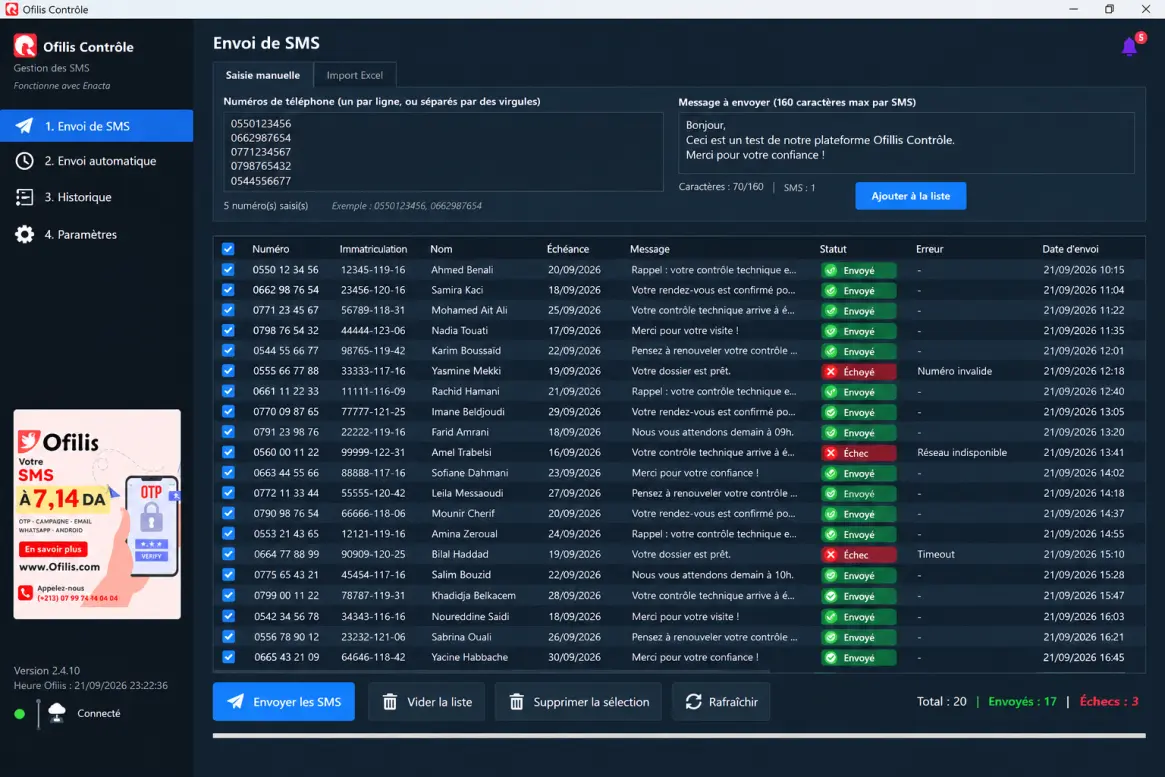Click the gear icon for Paramètres
The image size is (1165, 777).
click(24, 234)
